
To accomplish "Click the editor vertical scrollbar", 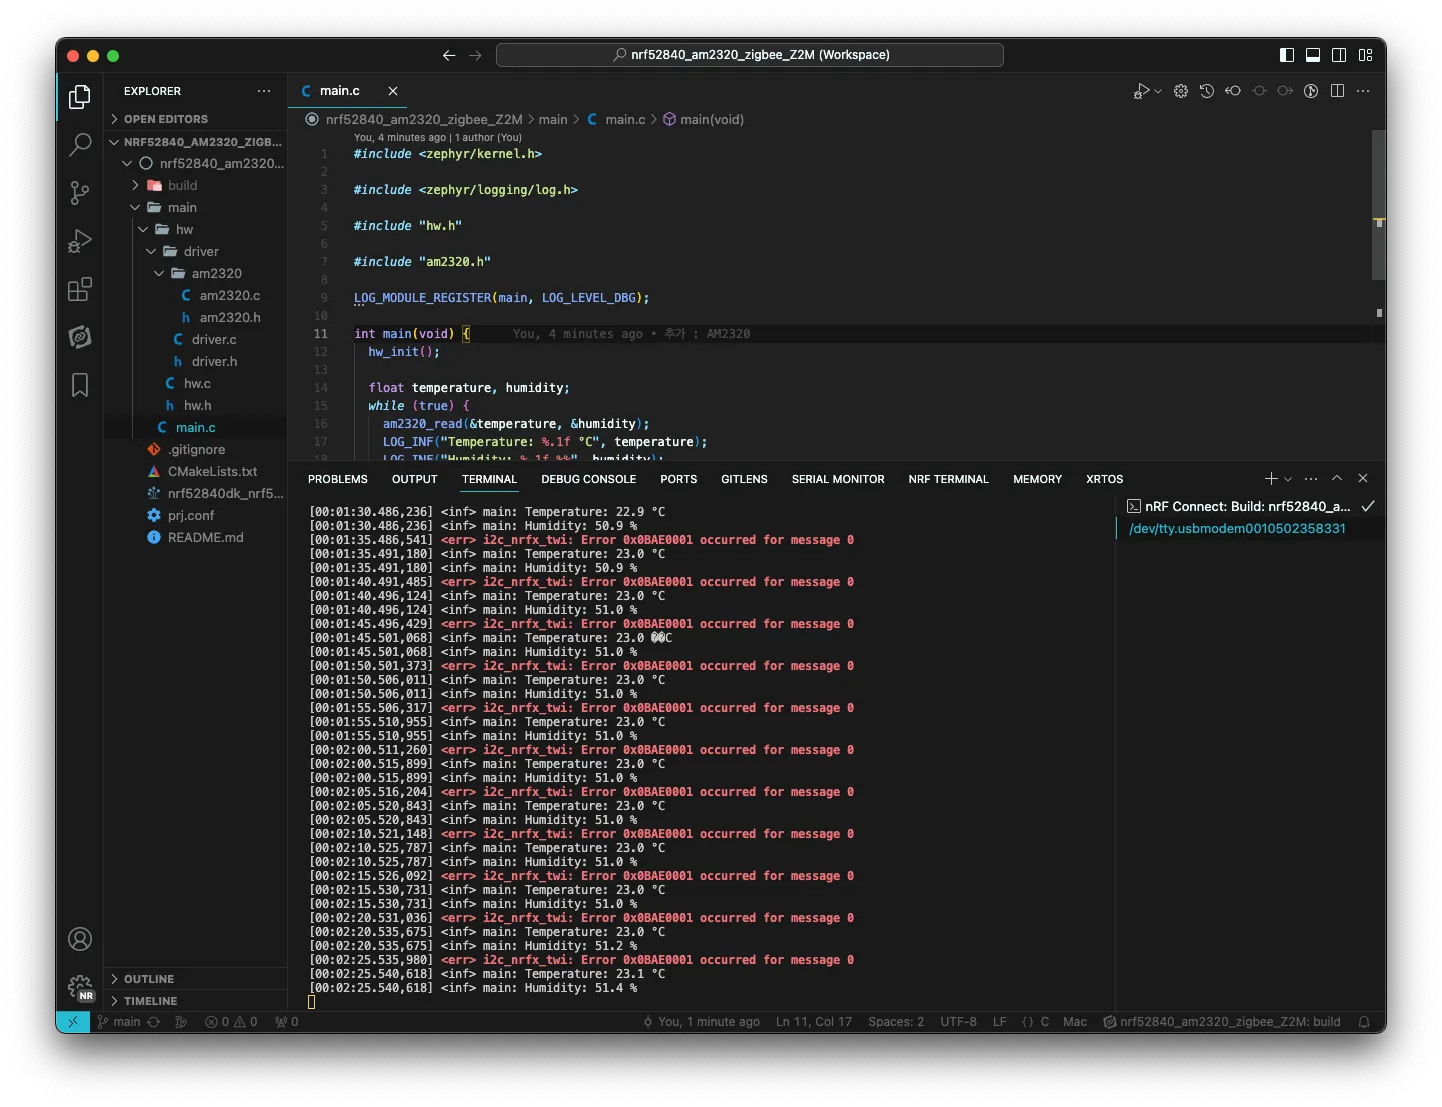I will (x=1378, y=205).
